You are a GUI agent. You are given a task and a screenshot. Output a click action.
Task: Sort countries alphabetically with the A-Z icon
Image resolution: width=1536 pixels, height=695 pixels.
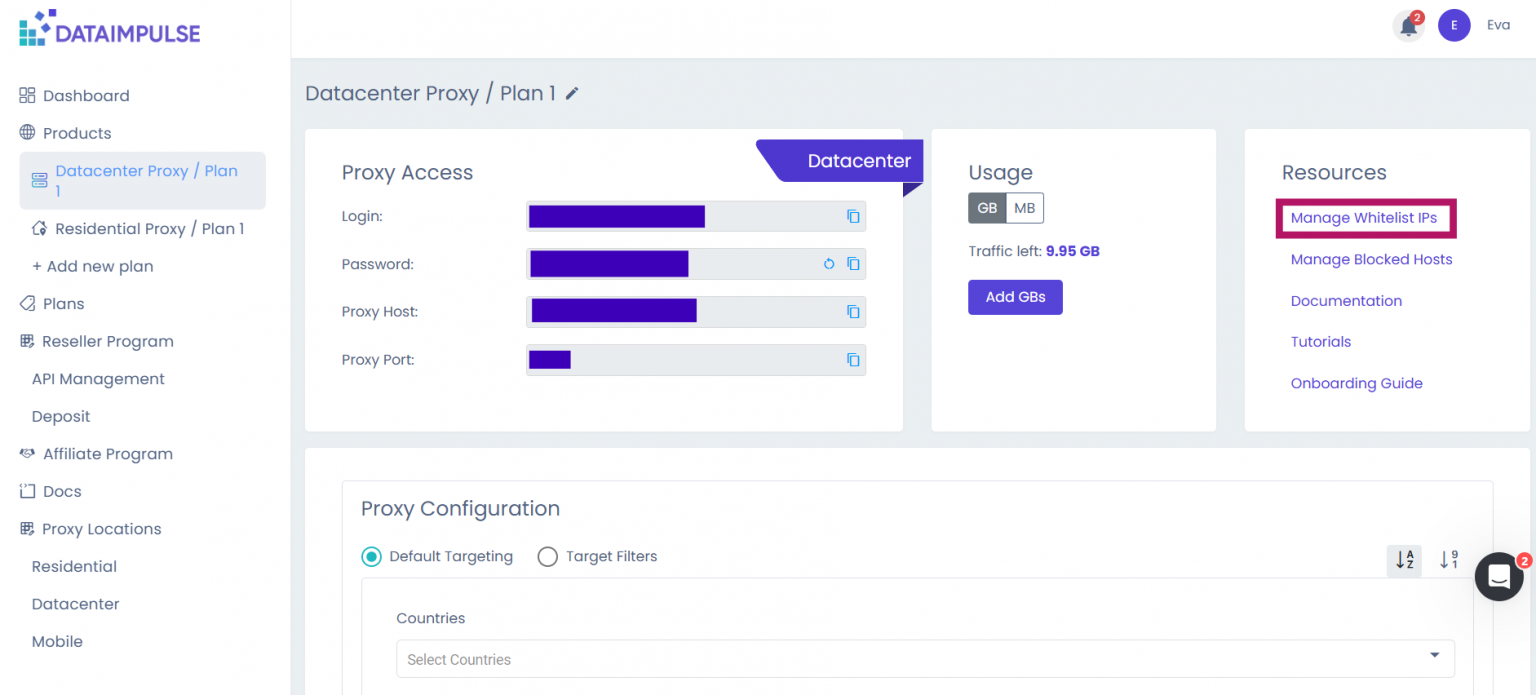point(1403,561)
